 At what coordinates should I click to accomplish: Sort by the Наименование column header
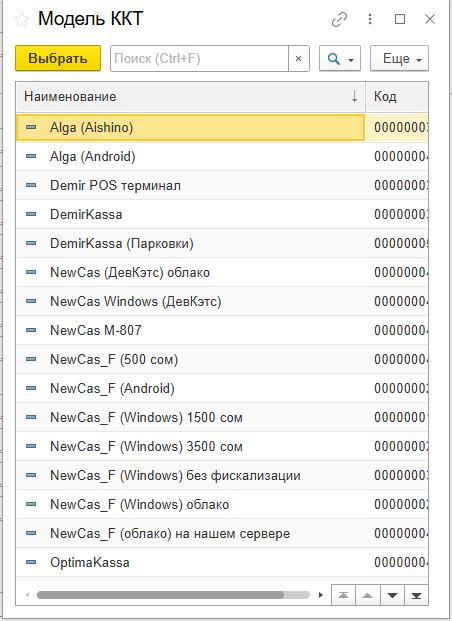[190, 97]
